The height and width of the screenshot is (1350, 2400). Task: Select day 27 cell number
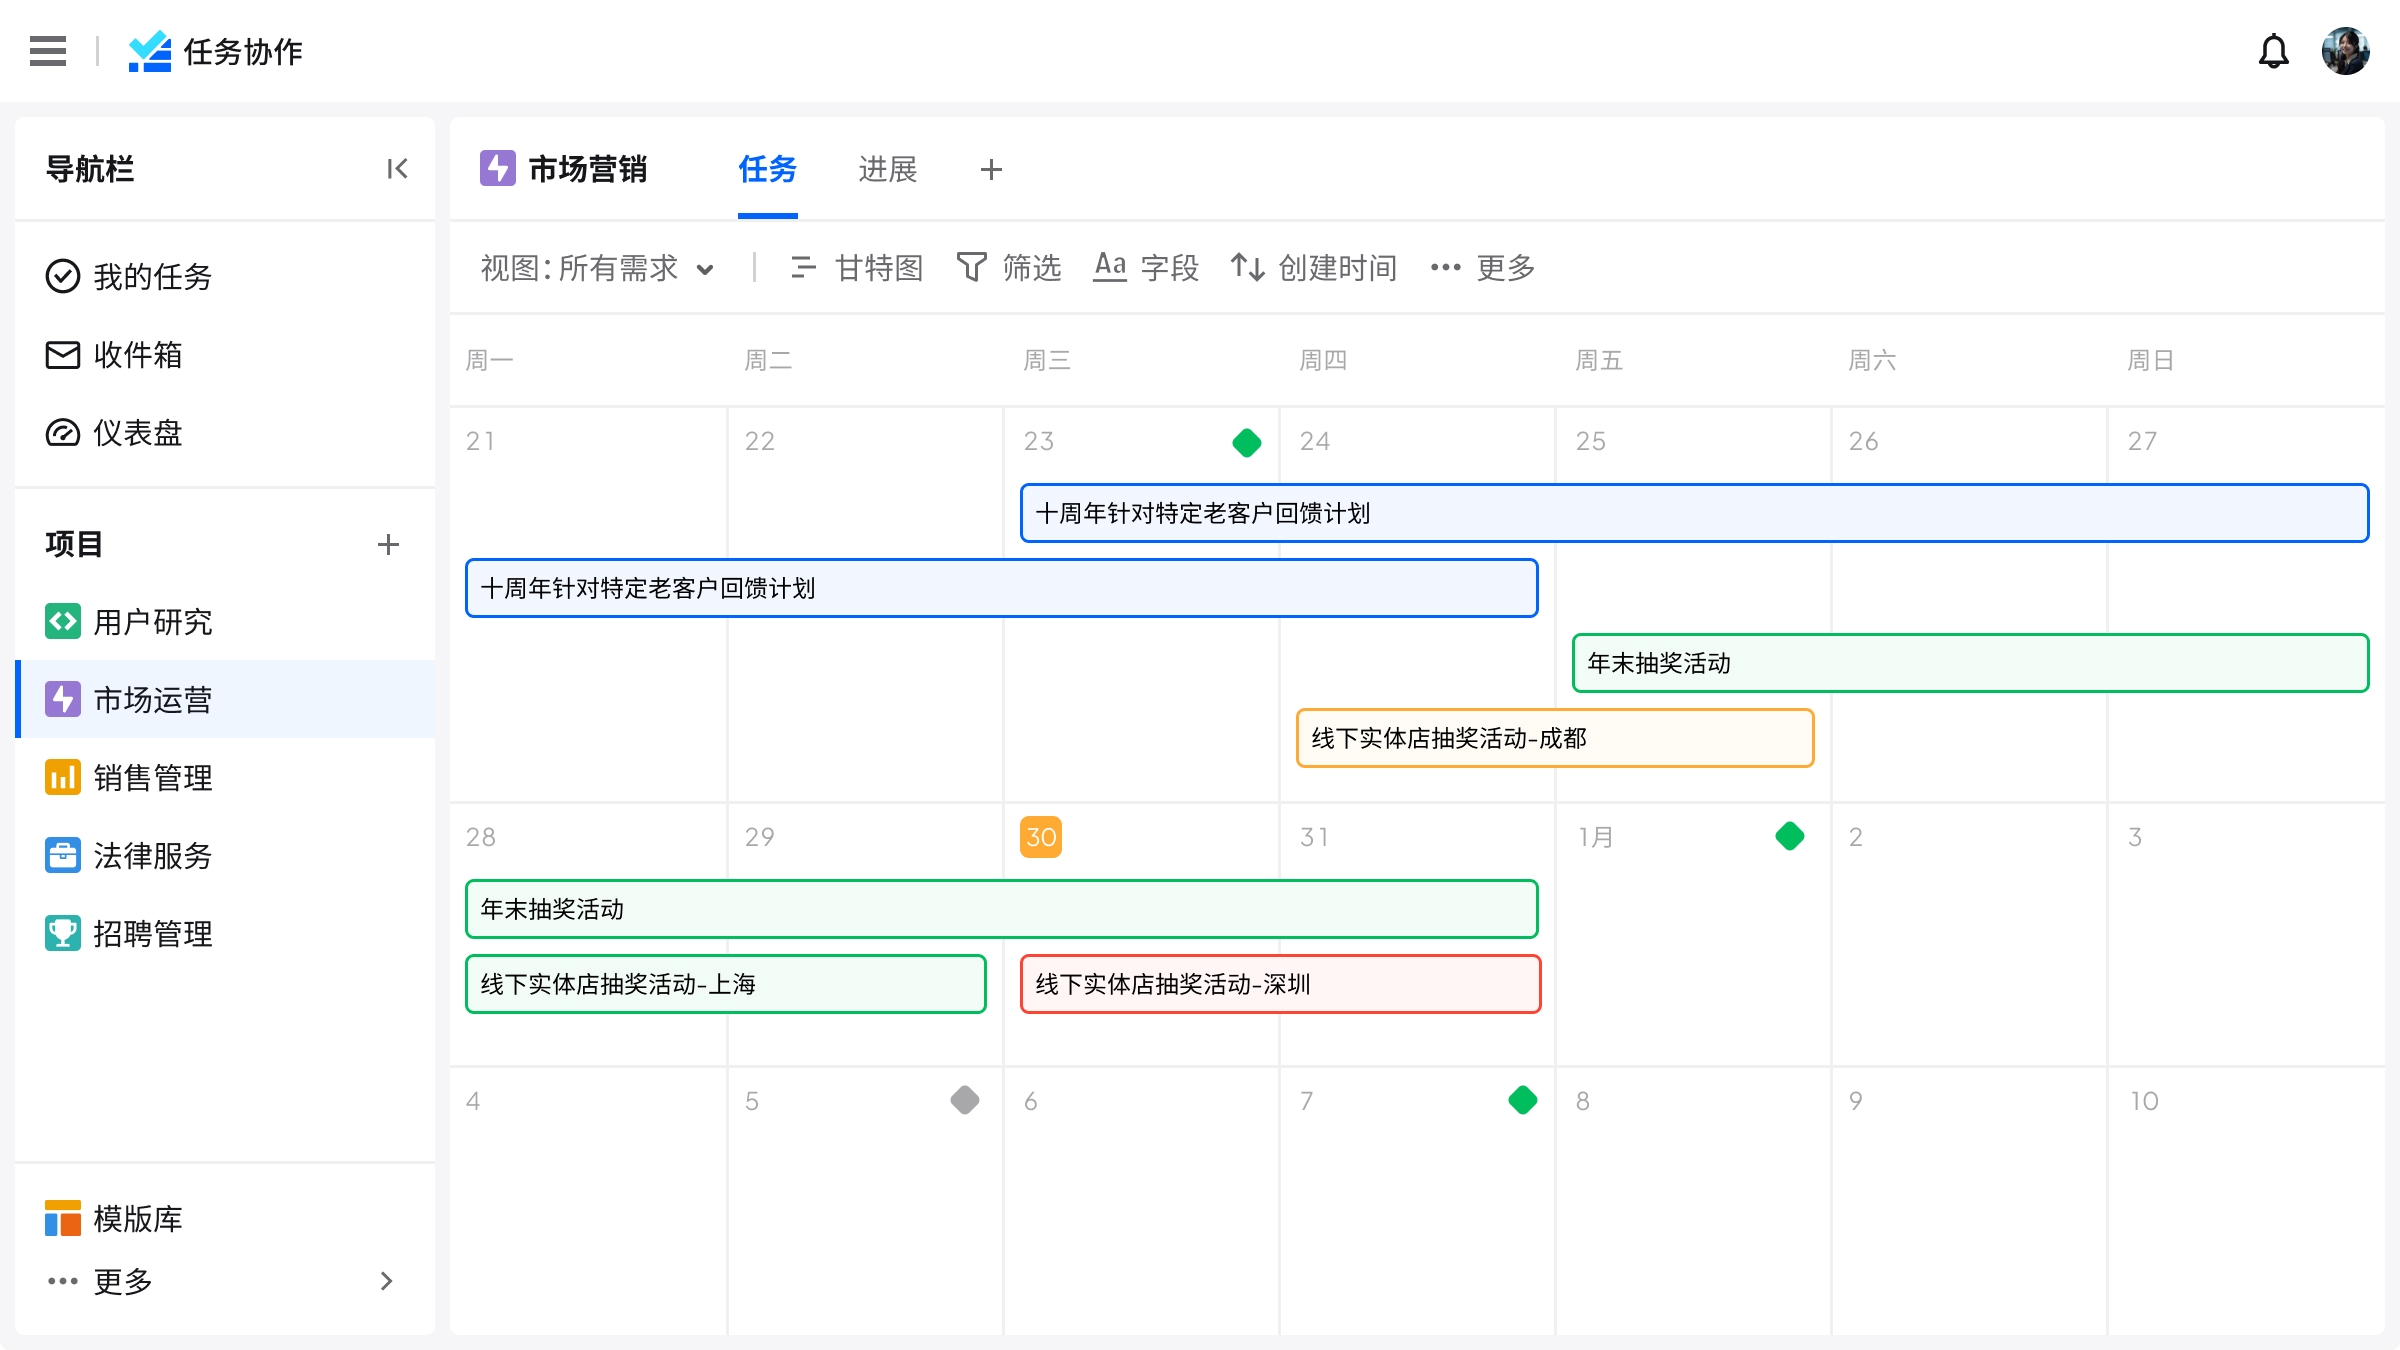pos(2142,441)
